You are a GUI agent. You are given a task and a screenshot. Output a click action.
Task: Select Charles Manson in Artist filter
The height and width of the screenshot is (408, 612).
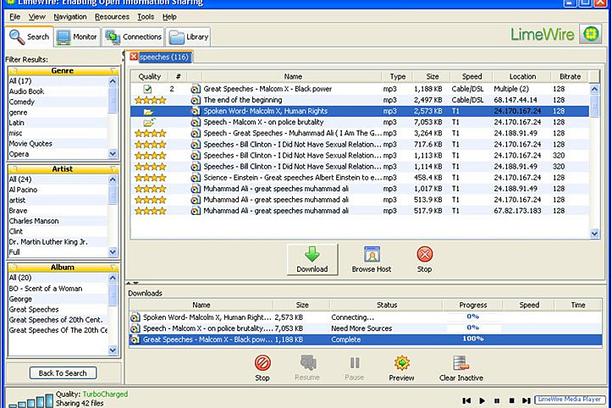(x=58, y=221)
